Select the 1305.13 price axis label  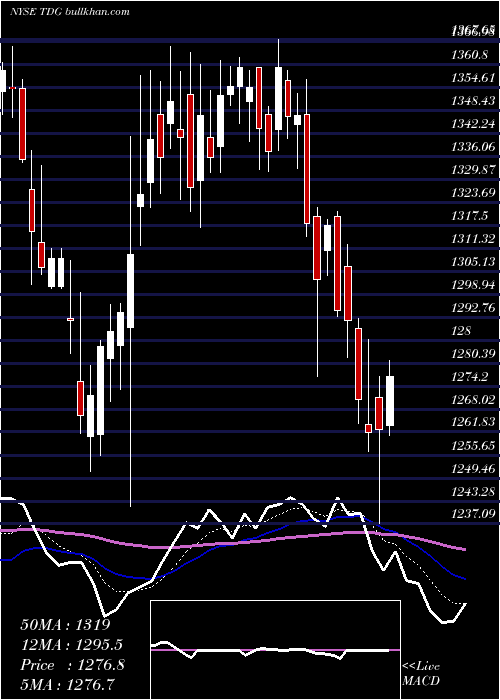pyautogui.click(x=473, y=262)
